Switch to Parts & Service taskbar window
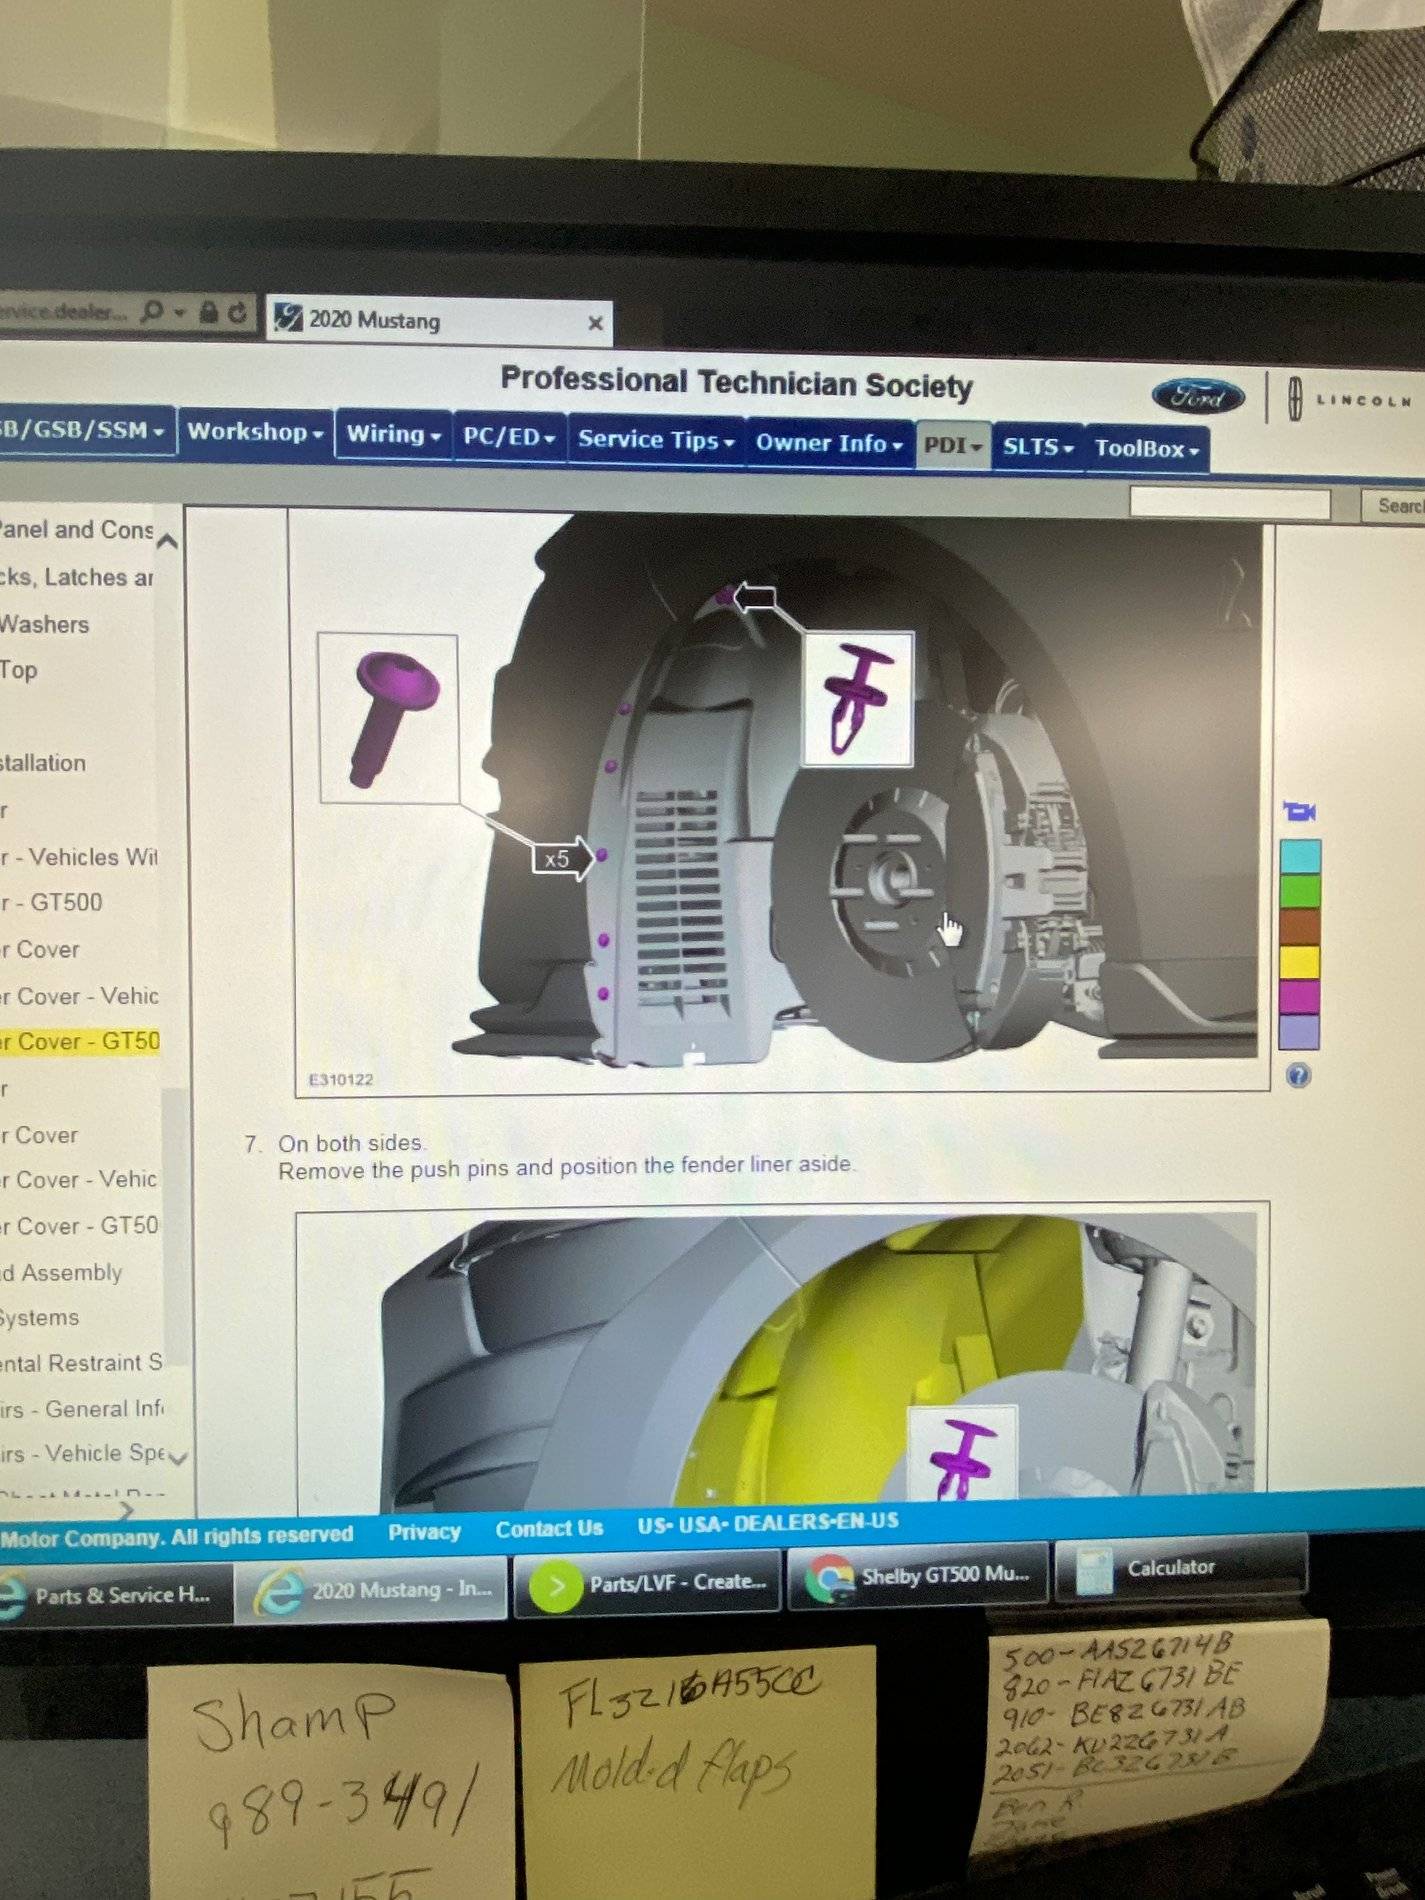 115,1594
